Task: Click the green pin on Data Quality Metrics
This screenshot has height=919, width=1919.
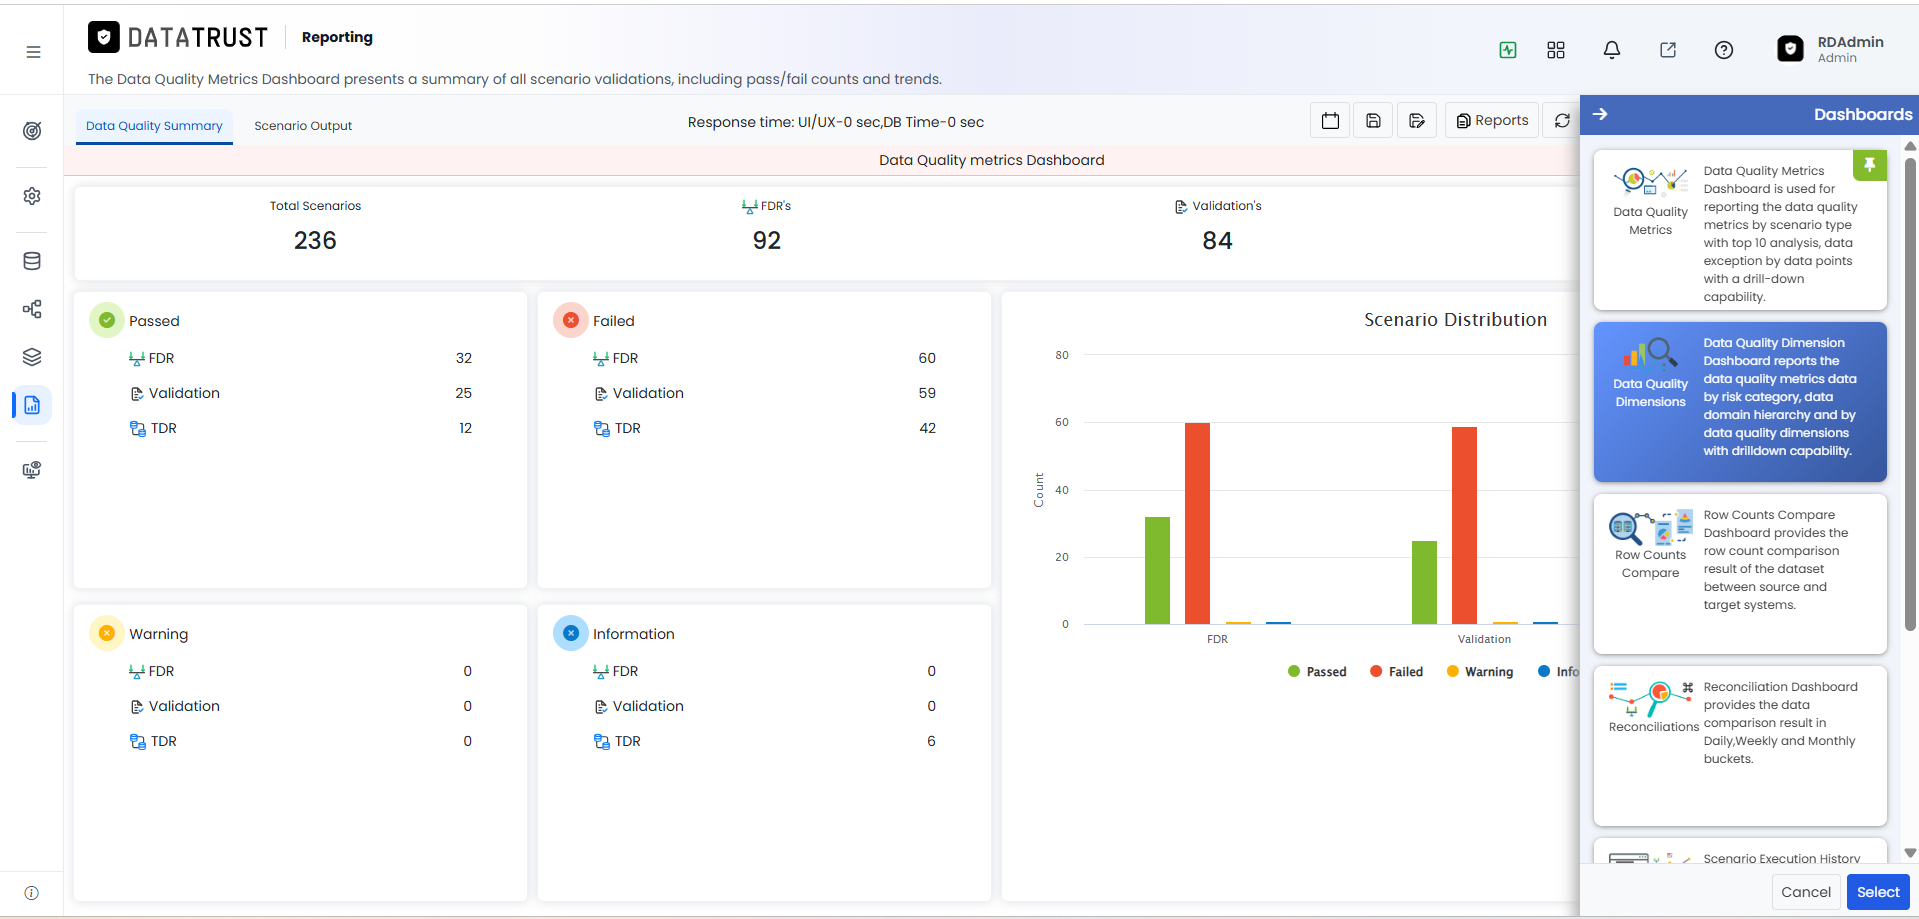Action: click(x=1870, y=165)
